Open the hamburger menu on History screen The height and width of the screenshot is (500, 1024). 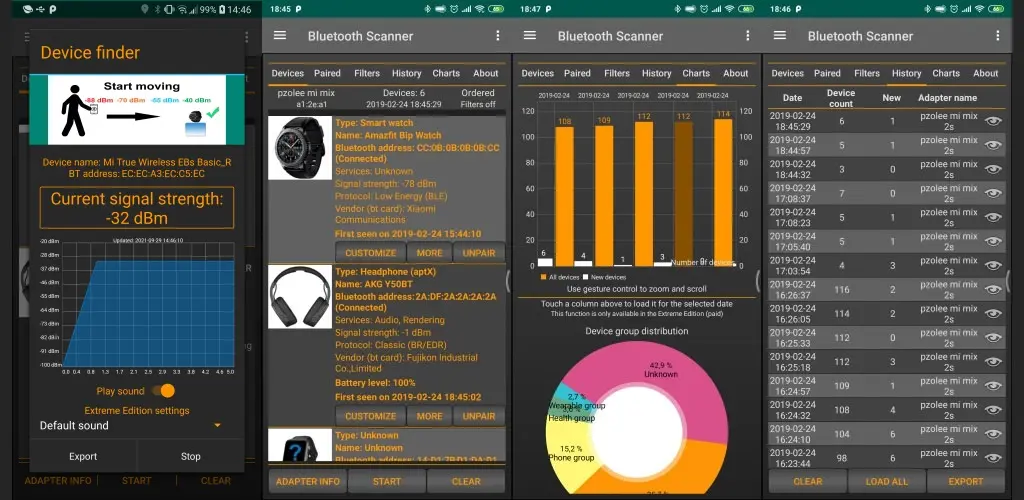pos(779,35)
